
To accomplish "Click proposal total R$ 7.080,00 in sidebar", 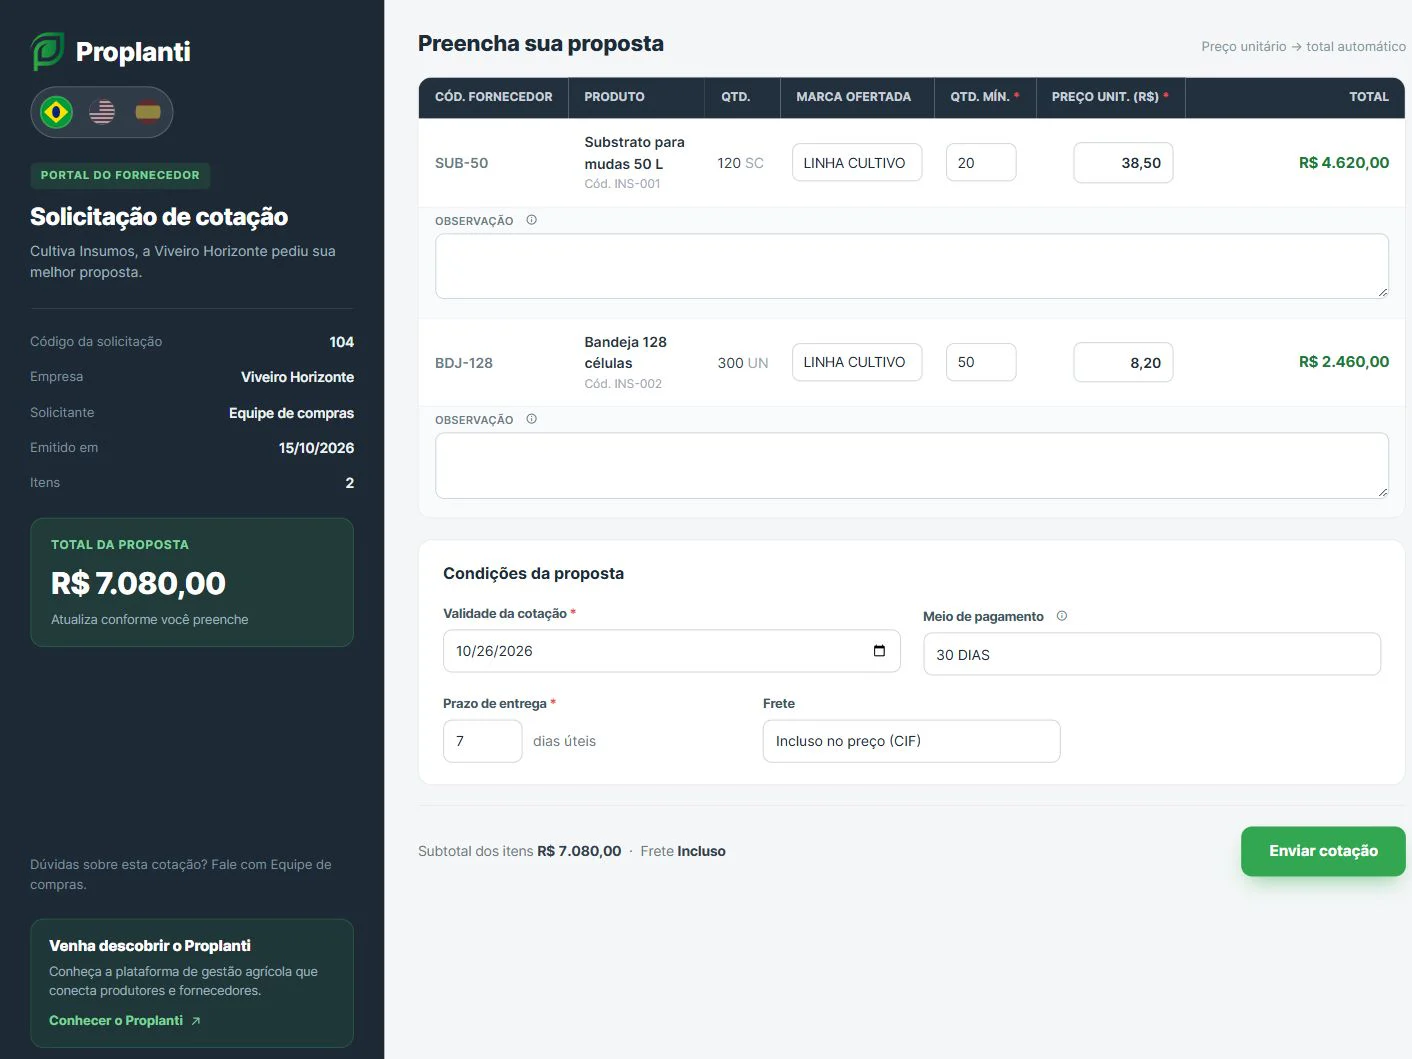I will 138,583.
